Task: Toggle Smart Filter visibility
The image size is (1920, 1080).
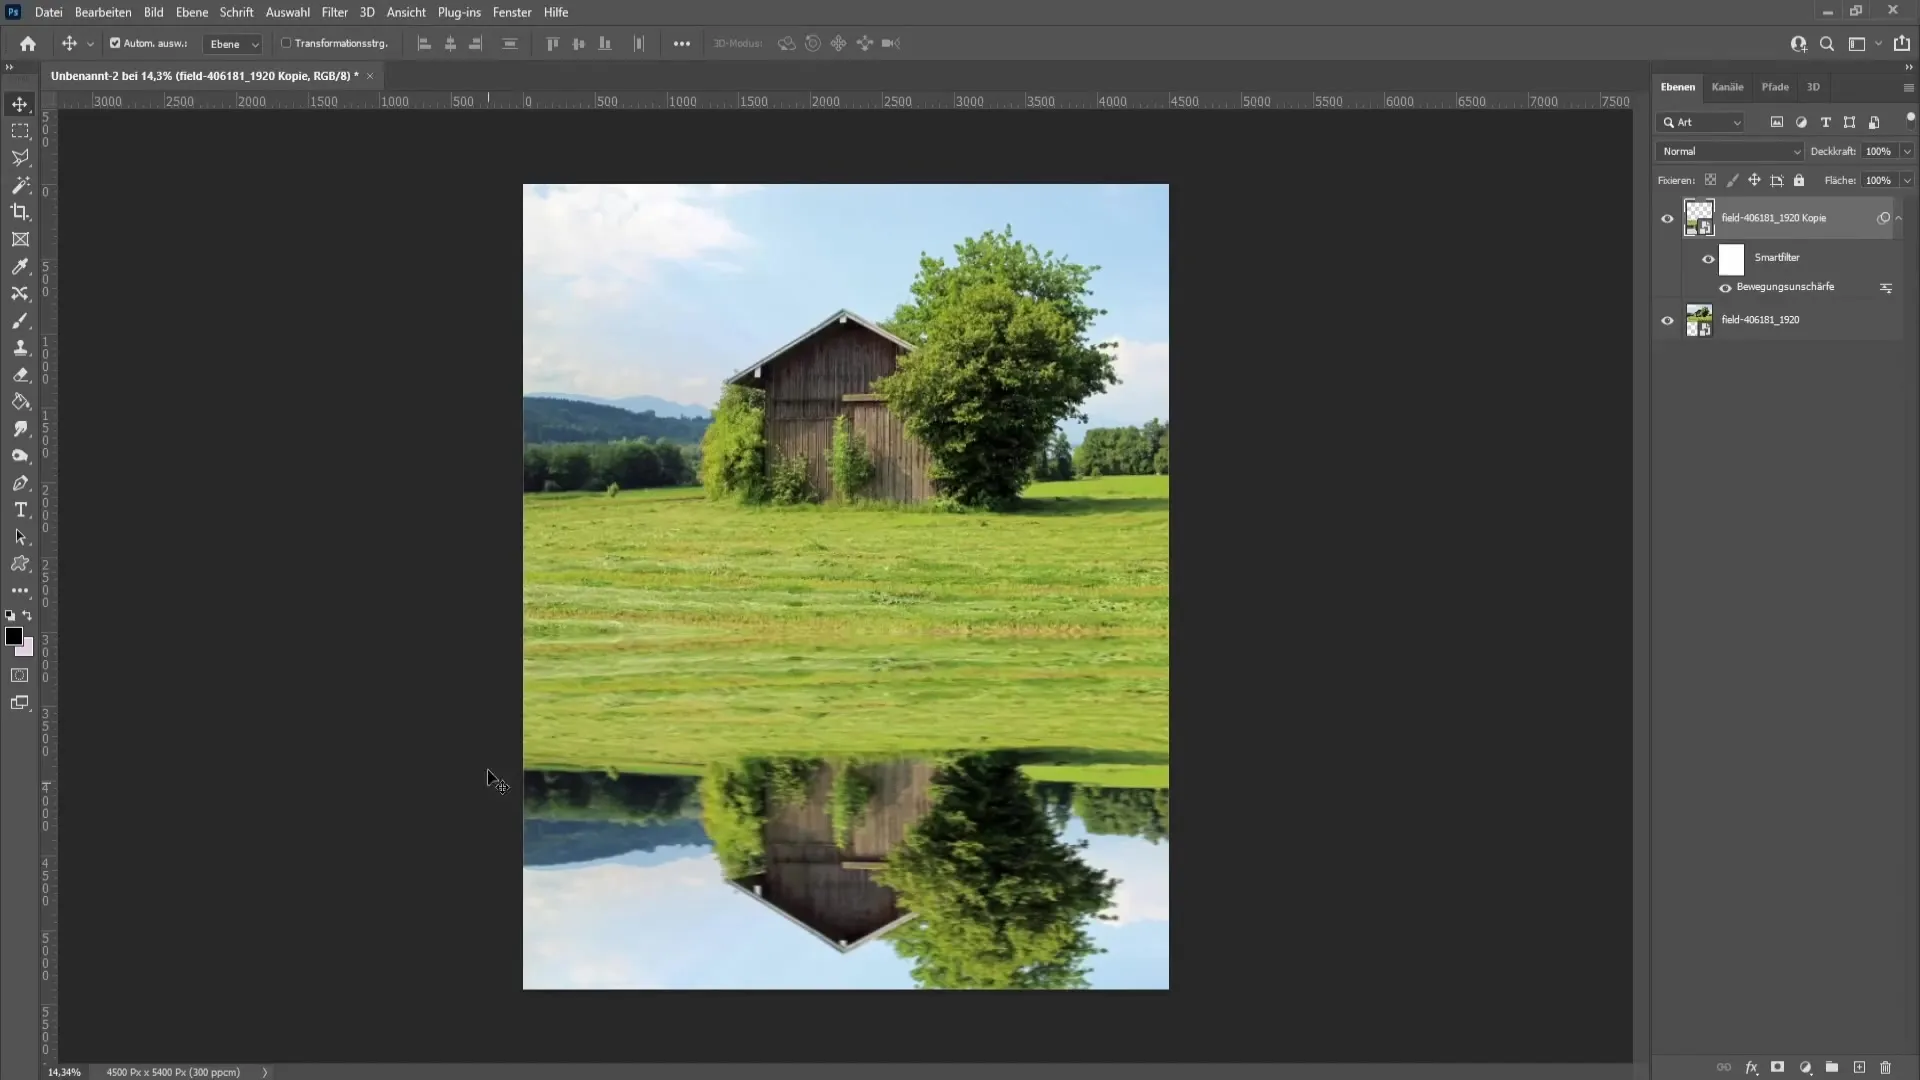Action: coord(1708,257)
